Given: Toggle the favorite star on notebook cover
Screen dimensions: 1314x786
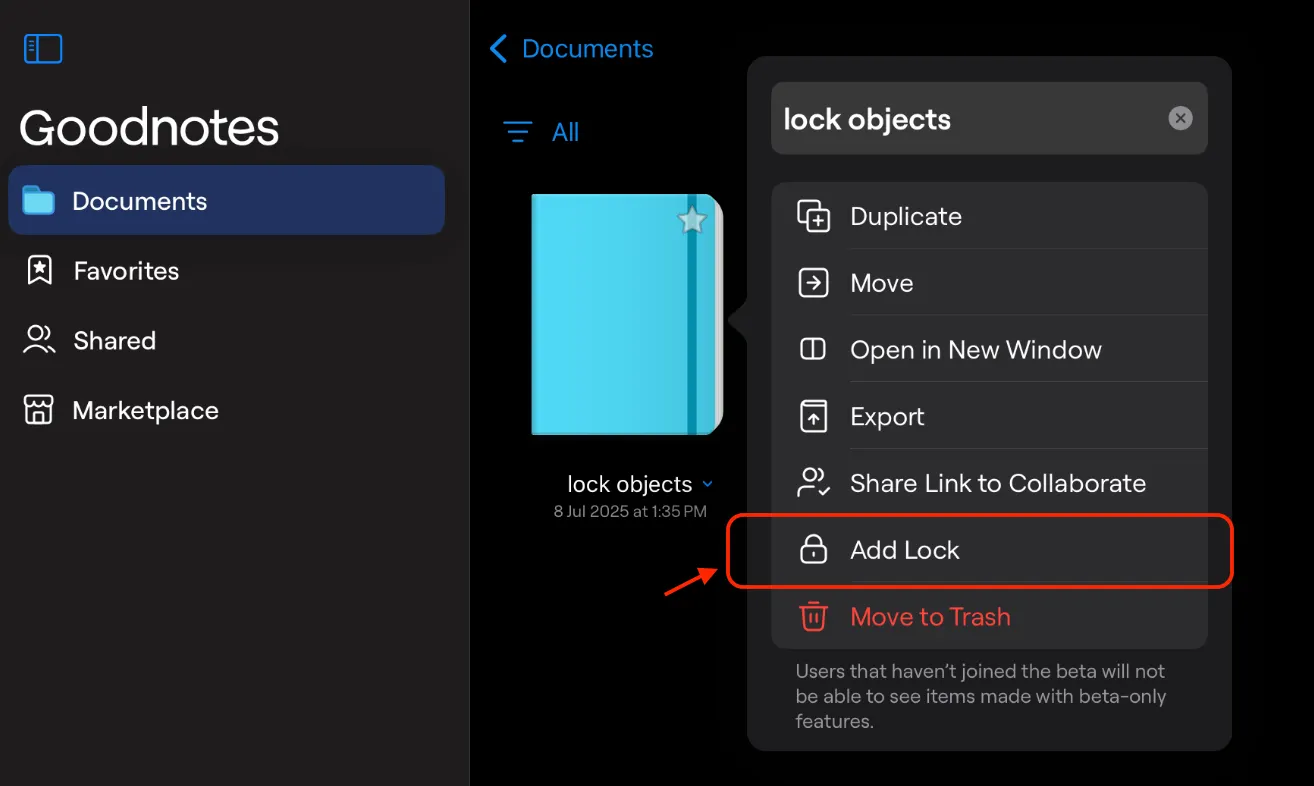Looking at the screenshot, I should point(691,220).
